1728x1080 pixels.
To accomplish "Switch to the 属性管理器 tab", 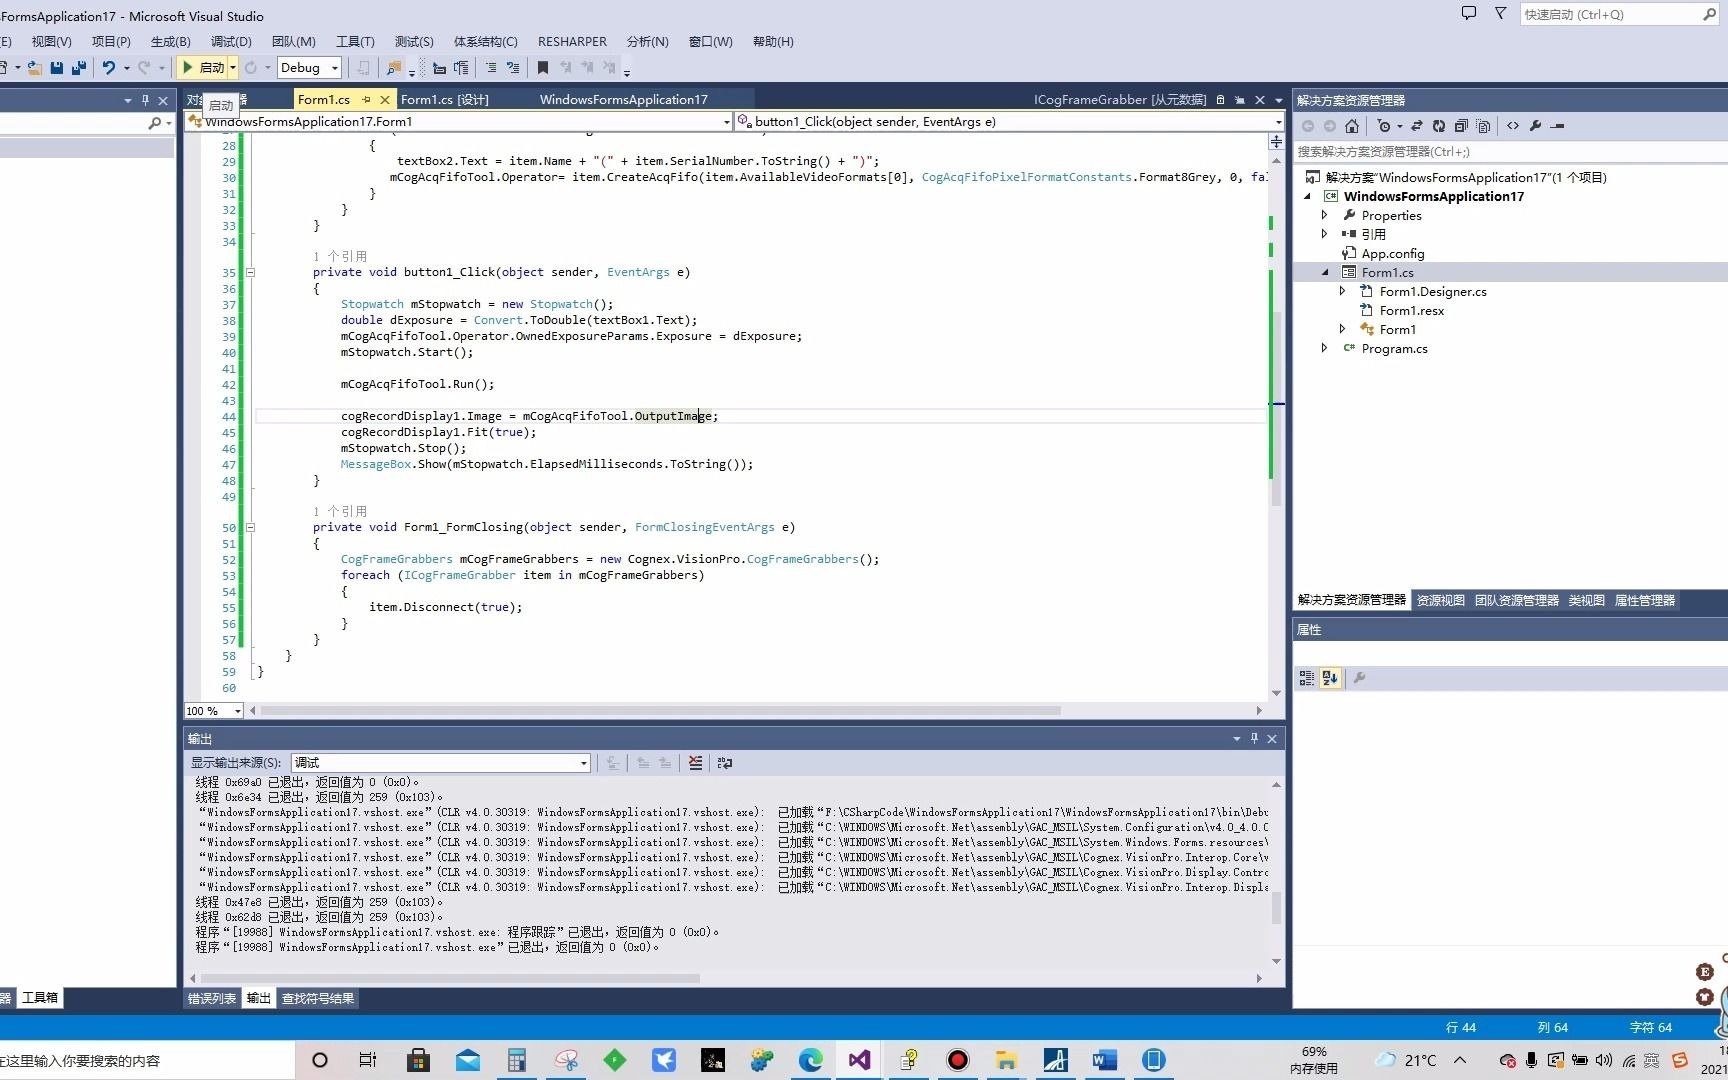I will [x=1644, y=600].
